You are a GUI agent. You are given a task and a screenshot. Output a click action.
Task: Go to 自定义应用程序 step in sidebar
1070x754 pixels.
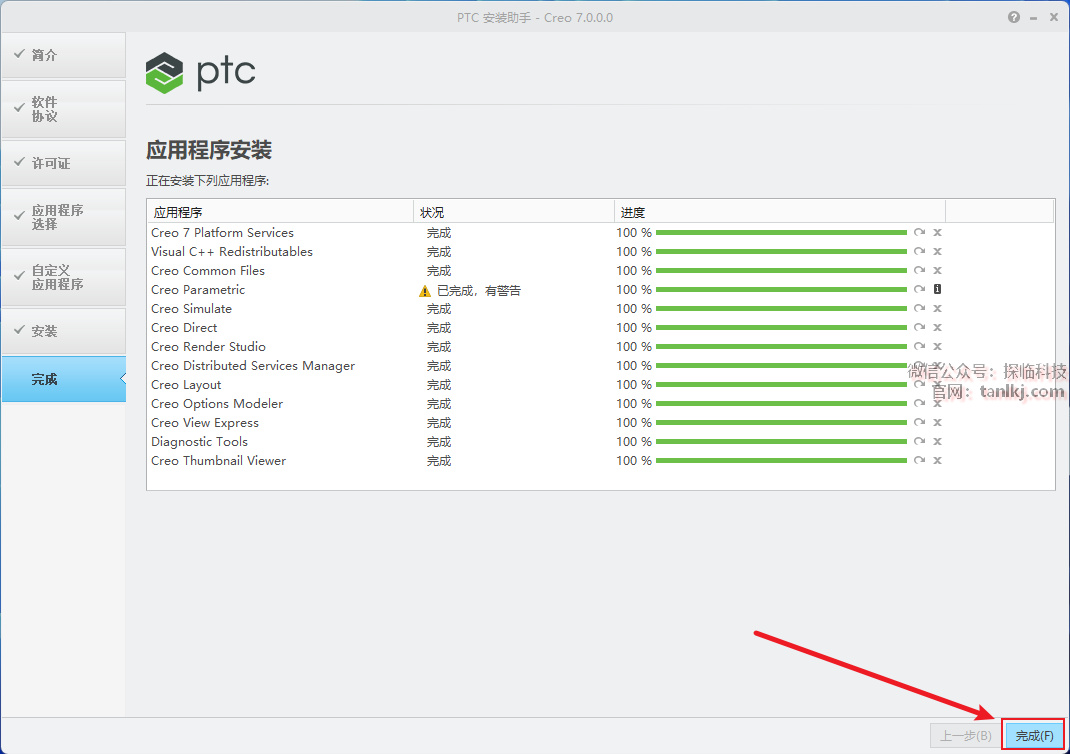pyautogui.click(x=63, y=277)
